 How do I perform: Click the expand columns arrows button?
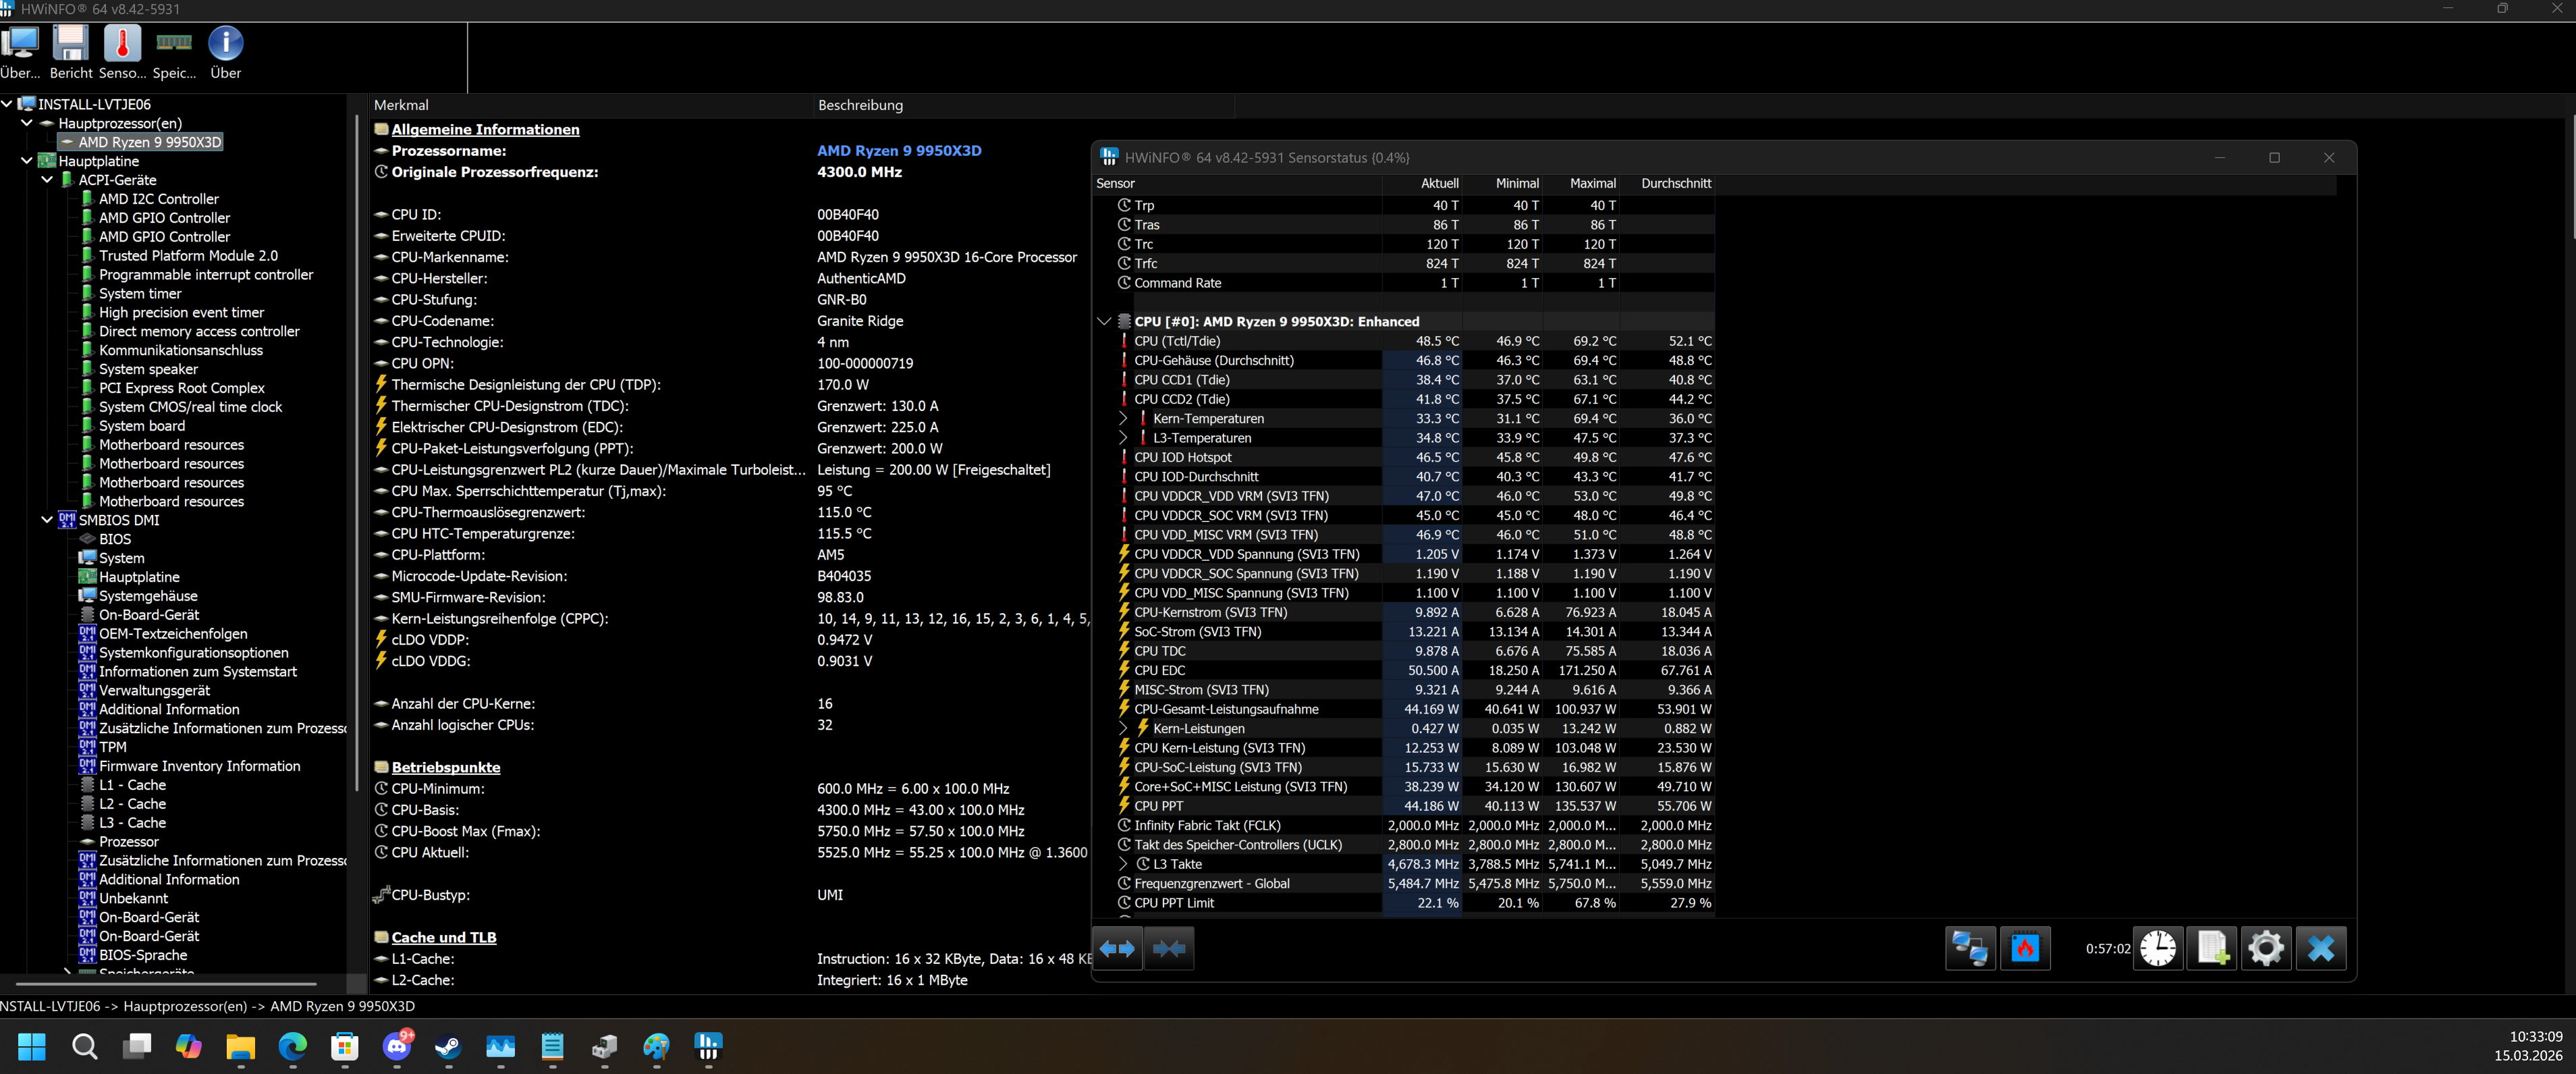tap(1117, 948)
